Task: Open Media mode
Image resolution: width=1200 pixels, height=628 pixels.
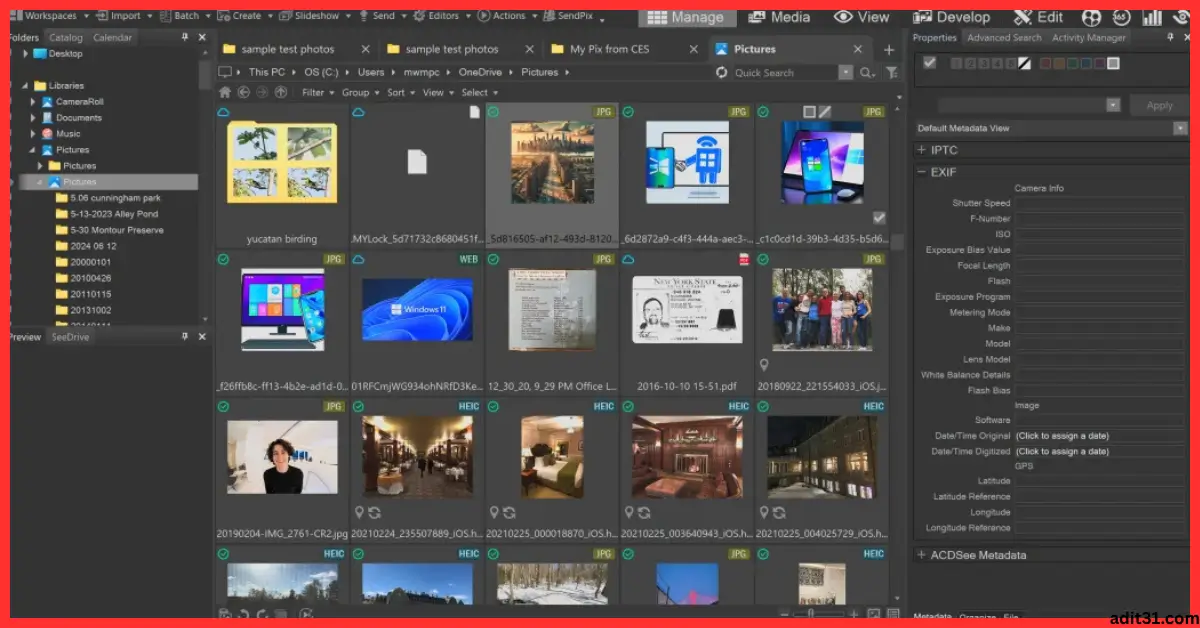Action: (778, 17)
